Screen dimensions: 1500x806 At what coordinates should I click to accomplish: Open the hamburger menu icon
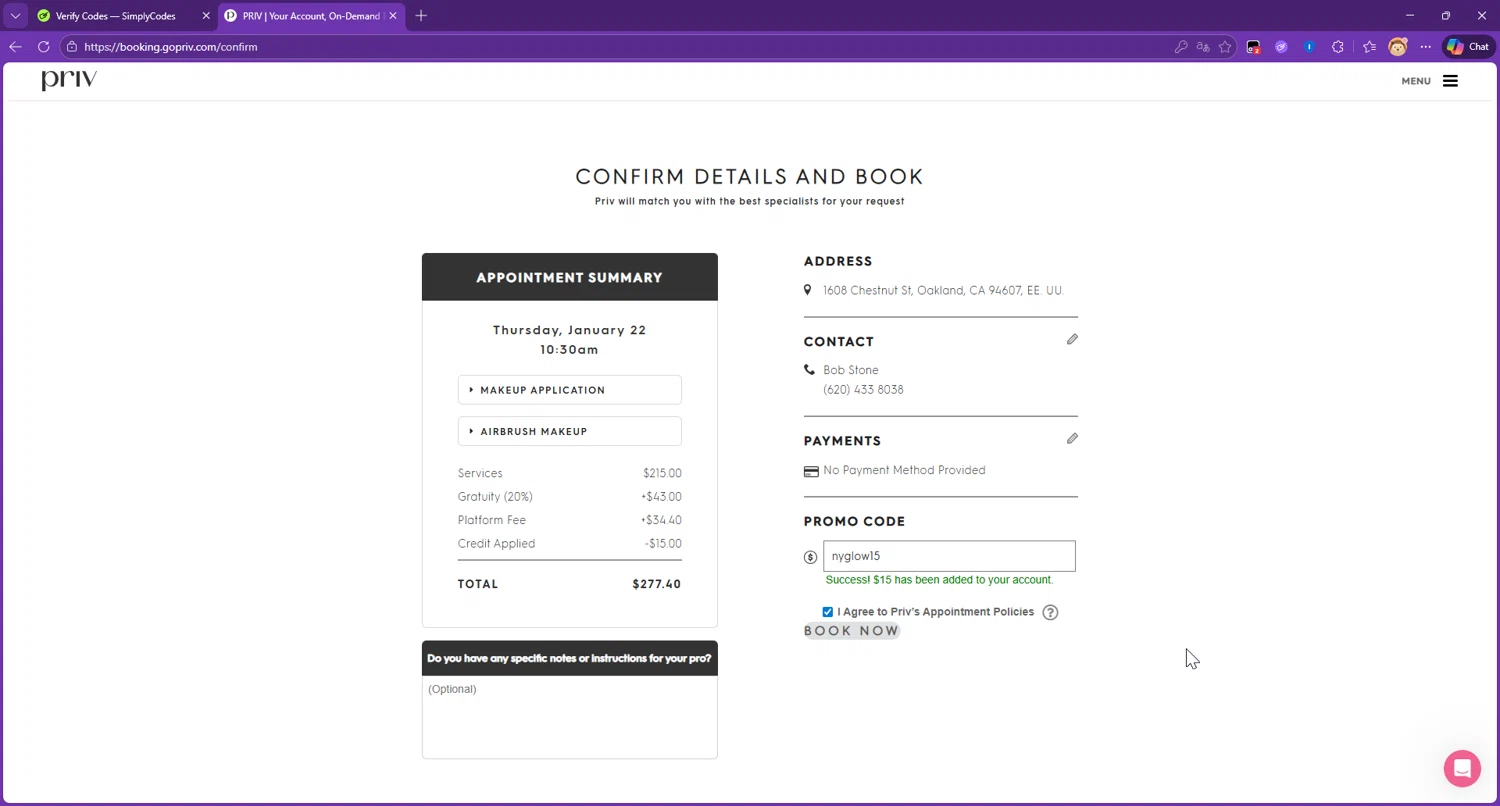click(x=1450, y=81)
